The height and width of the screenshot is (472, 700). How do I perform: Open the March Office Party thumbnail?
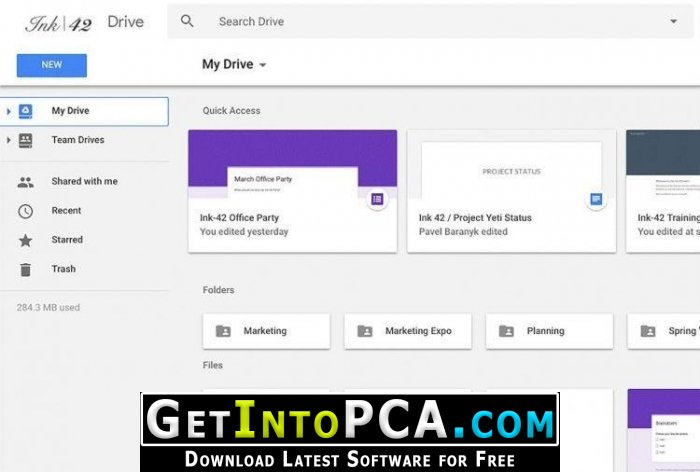(292, 164)
